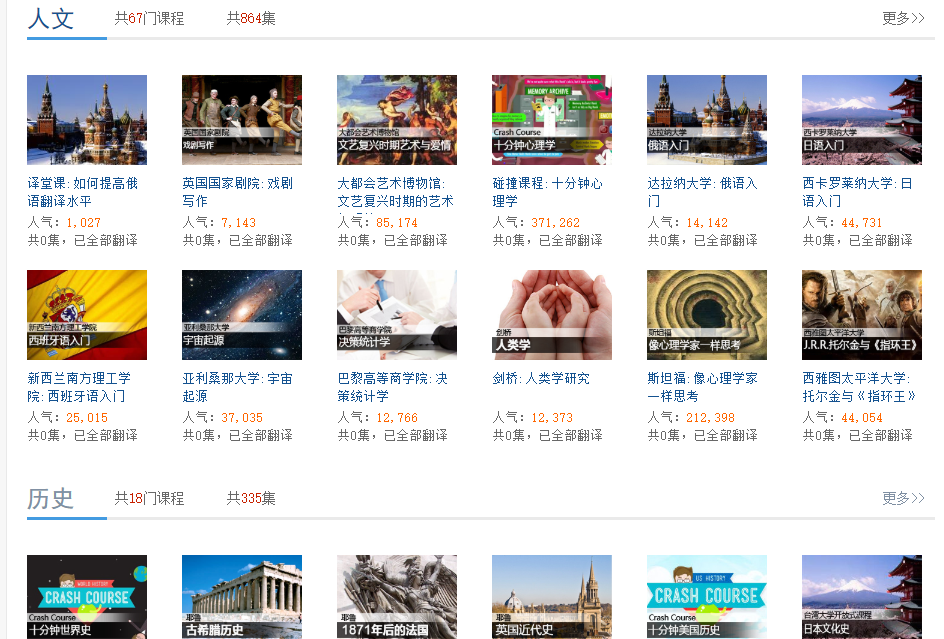Open the 英国近代史 cathedral thumbnail
Image resolution: width=944 pixels, height=639 pixels.
pos(552,597)
